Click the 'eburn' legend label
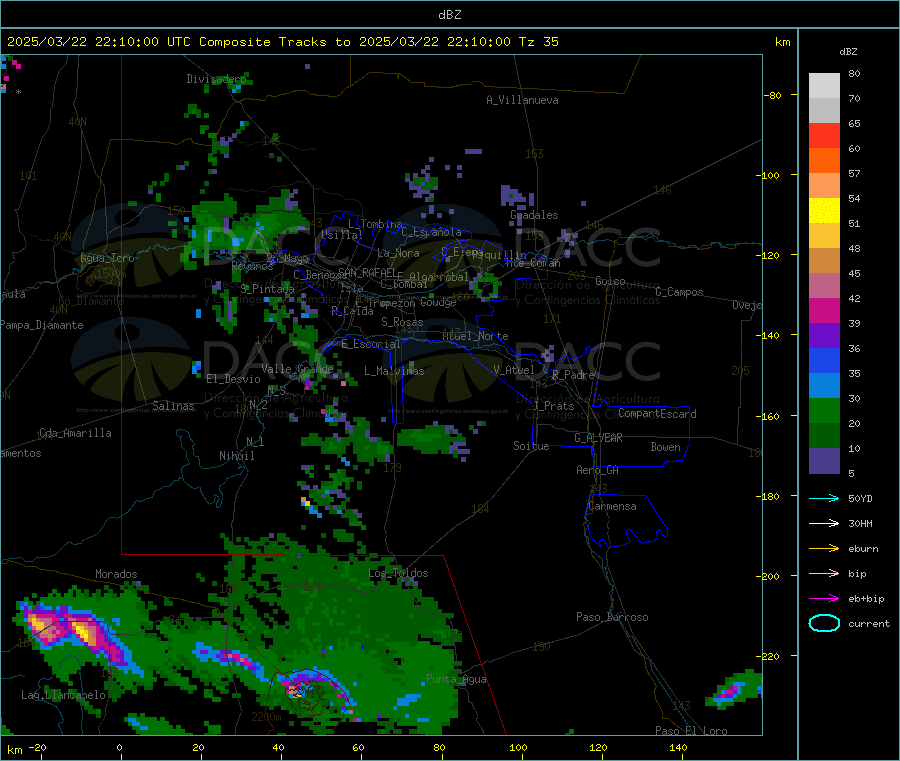Image resolution: width=900 pixels, height=761 pixels. tap(863, 549)
